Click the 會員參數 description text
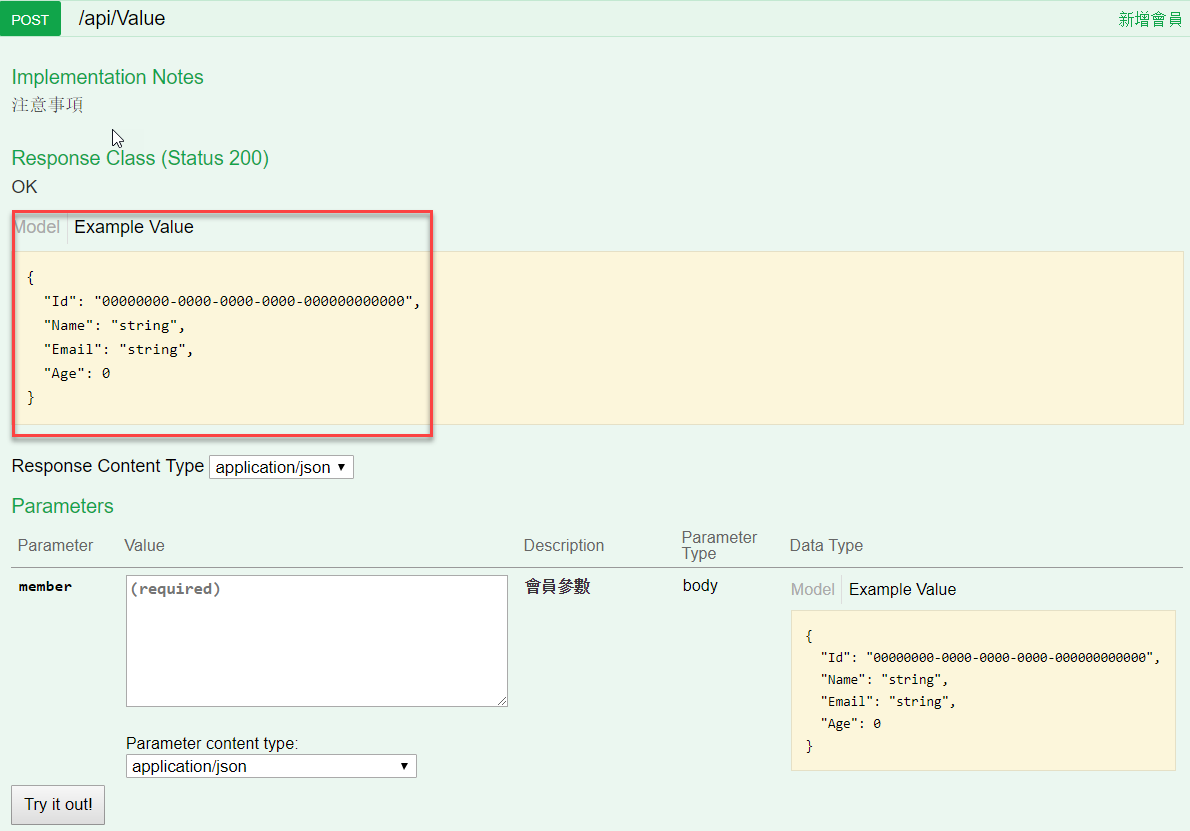 [x=558, y=586]
